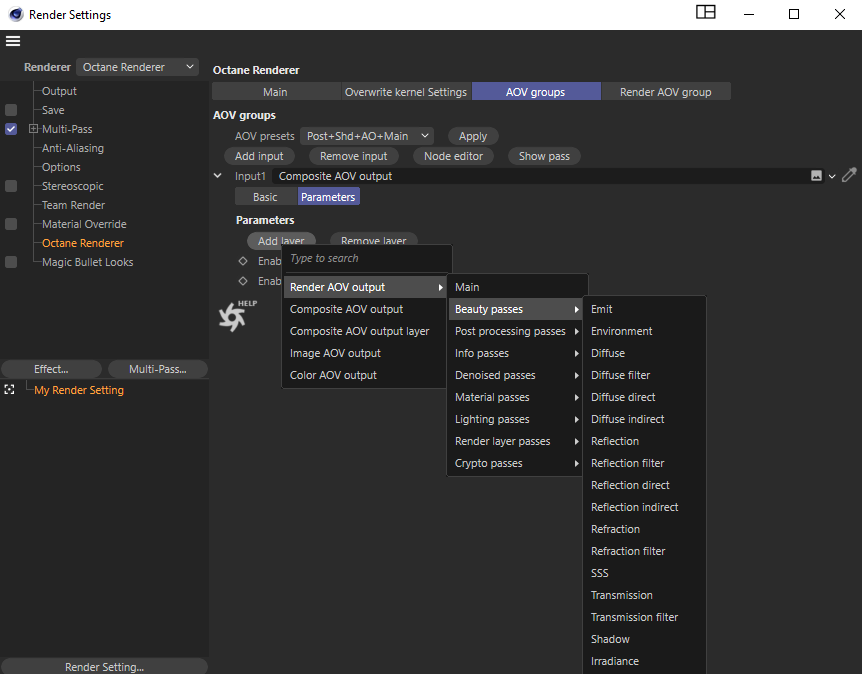
Task: Expand Lighting passes submenu
Action: pyautogui.click(x=515, y=419)
